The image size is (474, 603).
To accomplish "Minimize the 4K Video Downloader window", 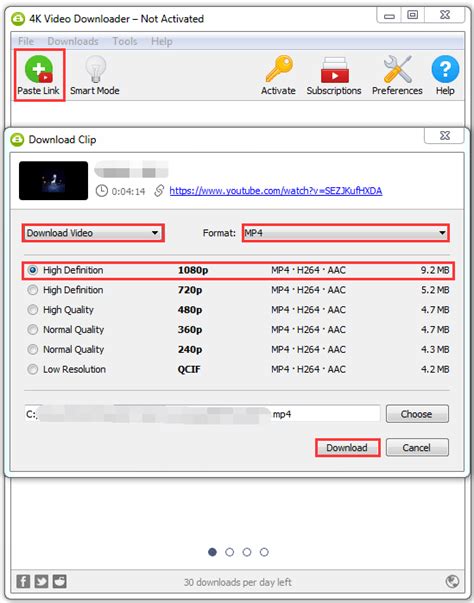I will pyautogui.click(x=389, y=15).
